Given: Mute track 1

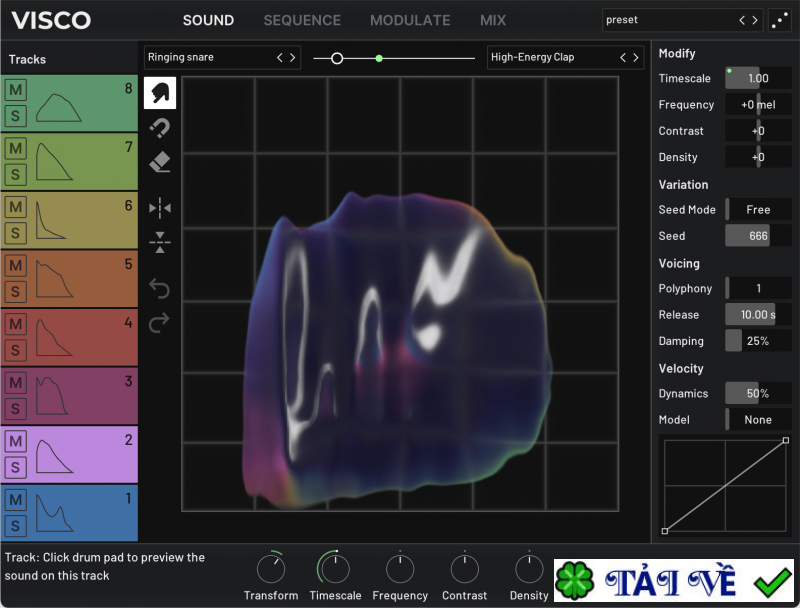Looking at the screenshot, I should coord(15,499).
